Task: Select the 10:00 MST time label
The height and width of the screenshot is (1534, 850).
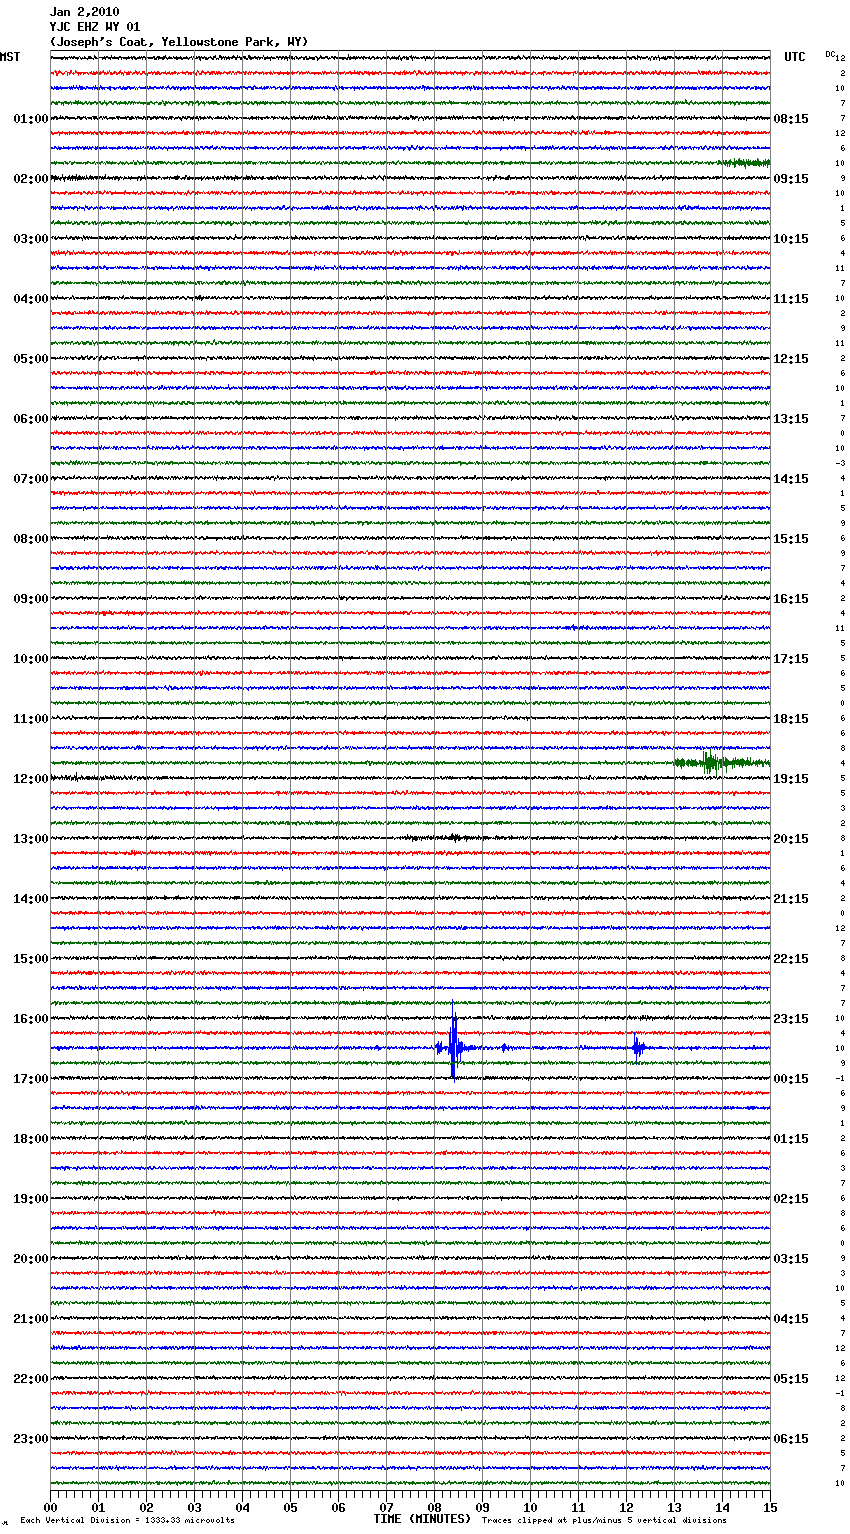Action: point(31,659)
